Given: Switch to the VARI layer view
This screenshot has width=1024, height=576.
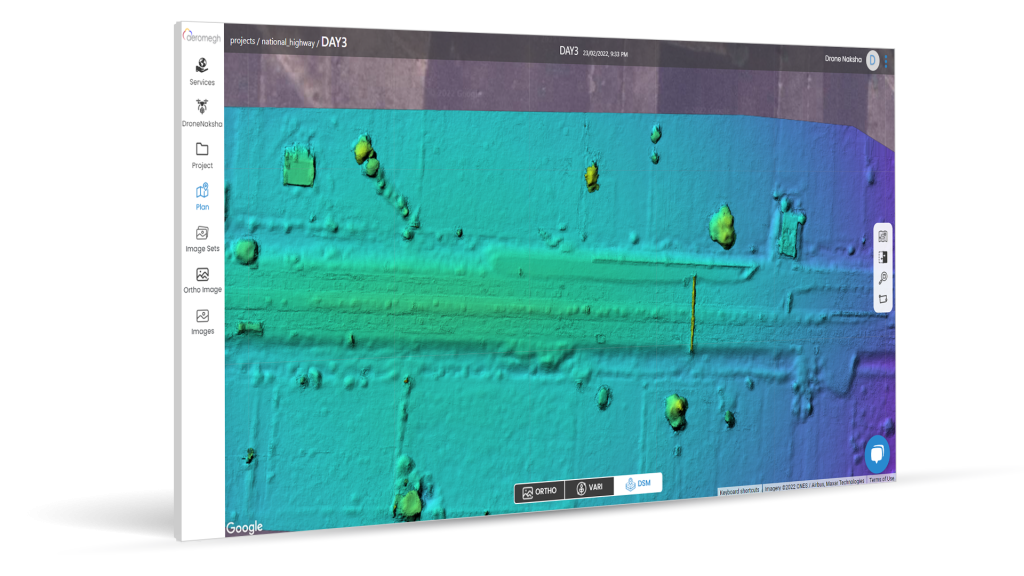Looking at the screenshot, I should click(588, 488).
